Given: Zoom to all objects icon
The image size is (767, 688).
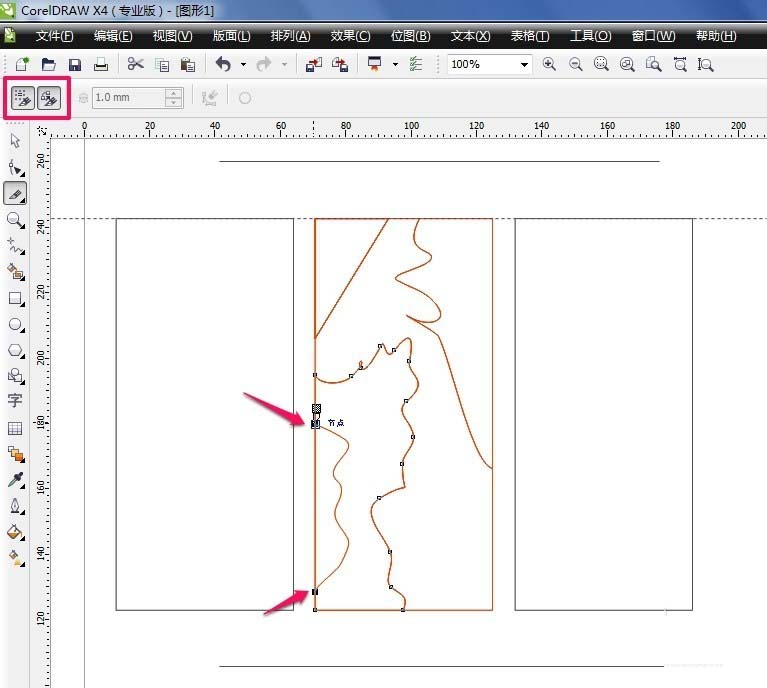Looking at the screenshot, I should point(627,64).
